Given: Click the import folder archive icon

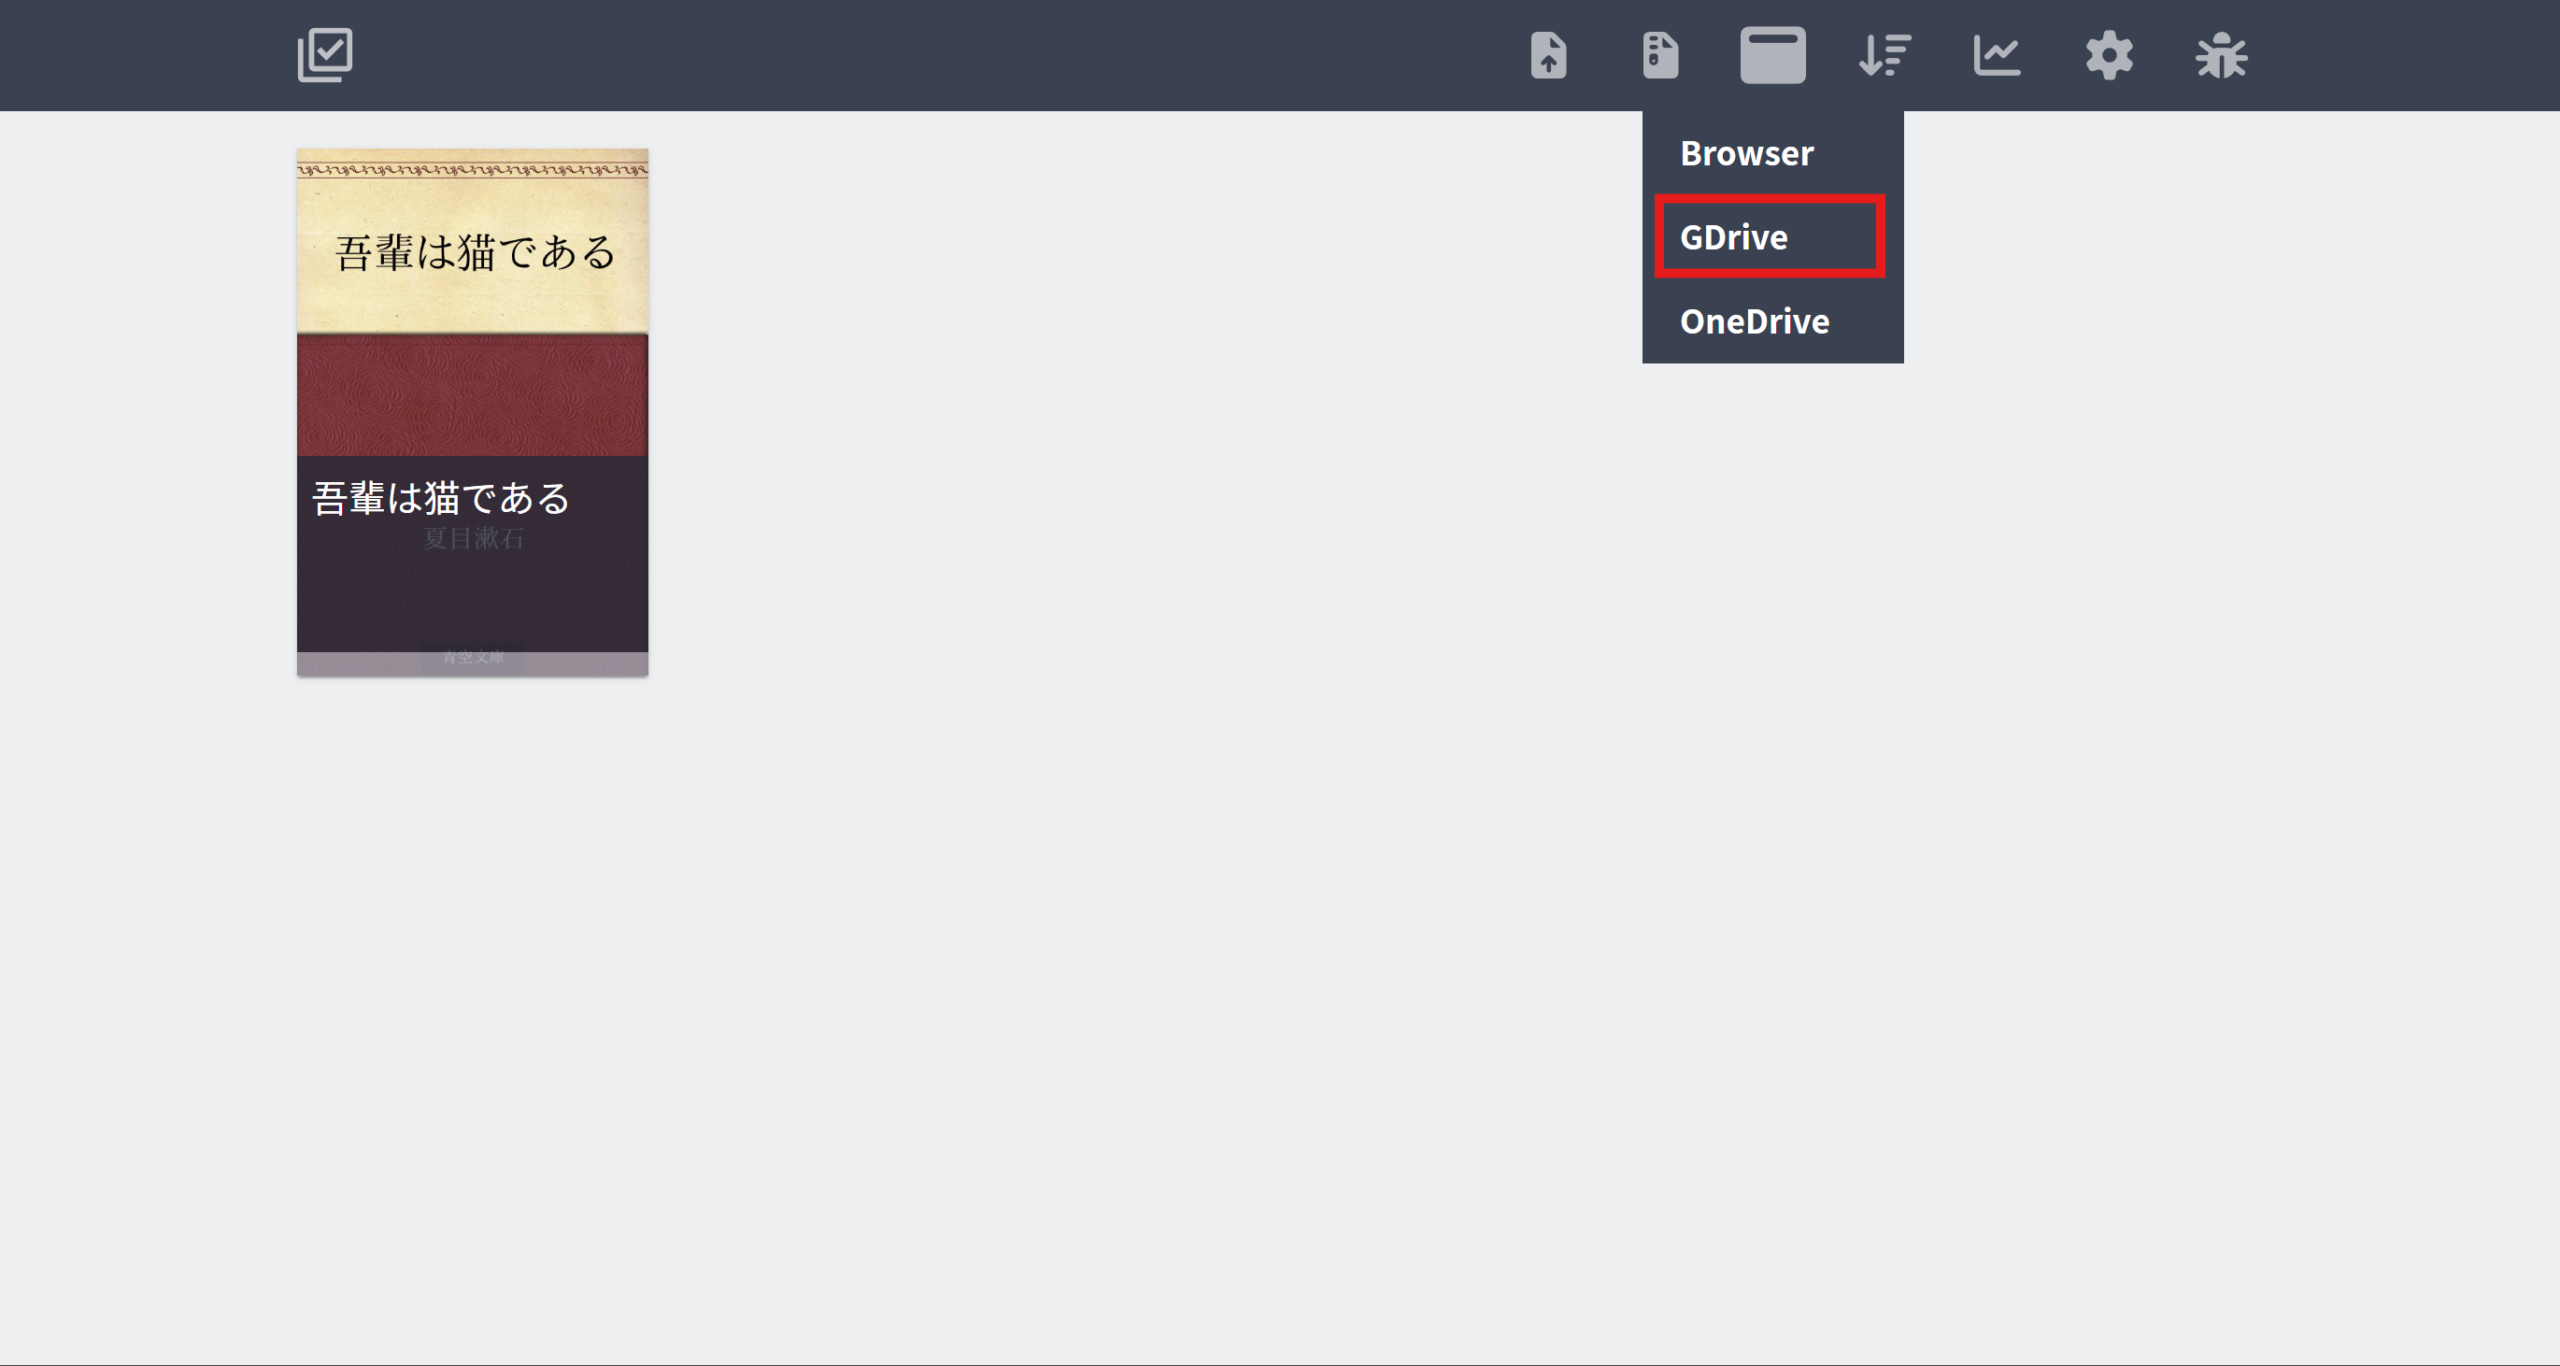Looking at the screenshot, I should pyautogui.click(x=1660, y=55).
